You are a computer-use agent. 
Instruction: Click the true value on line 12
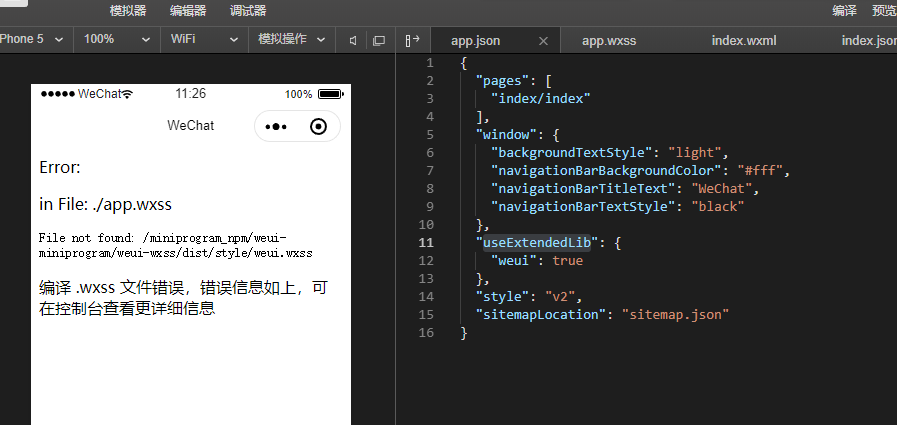point(567,260)
